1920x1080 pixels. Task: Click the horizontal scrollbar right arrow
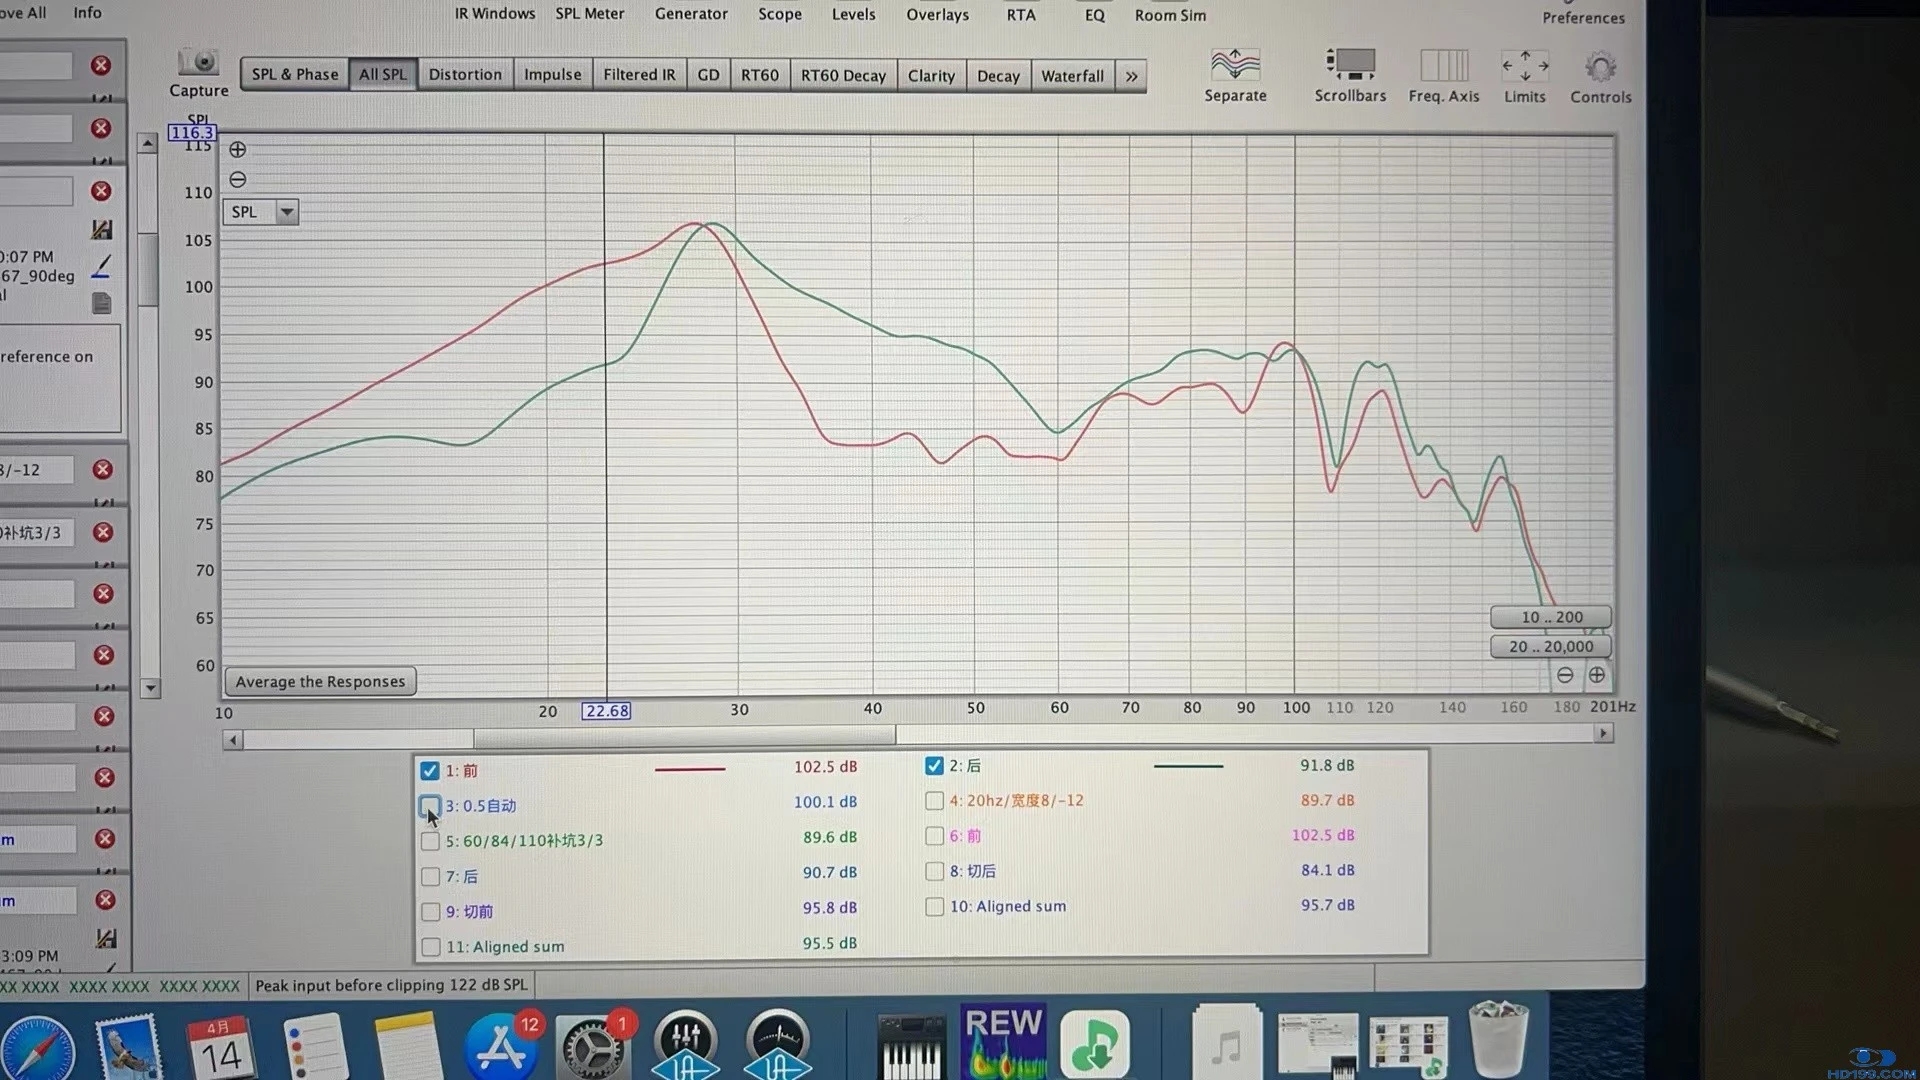click(1604, 733)
